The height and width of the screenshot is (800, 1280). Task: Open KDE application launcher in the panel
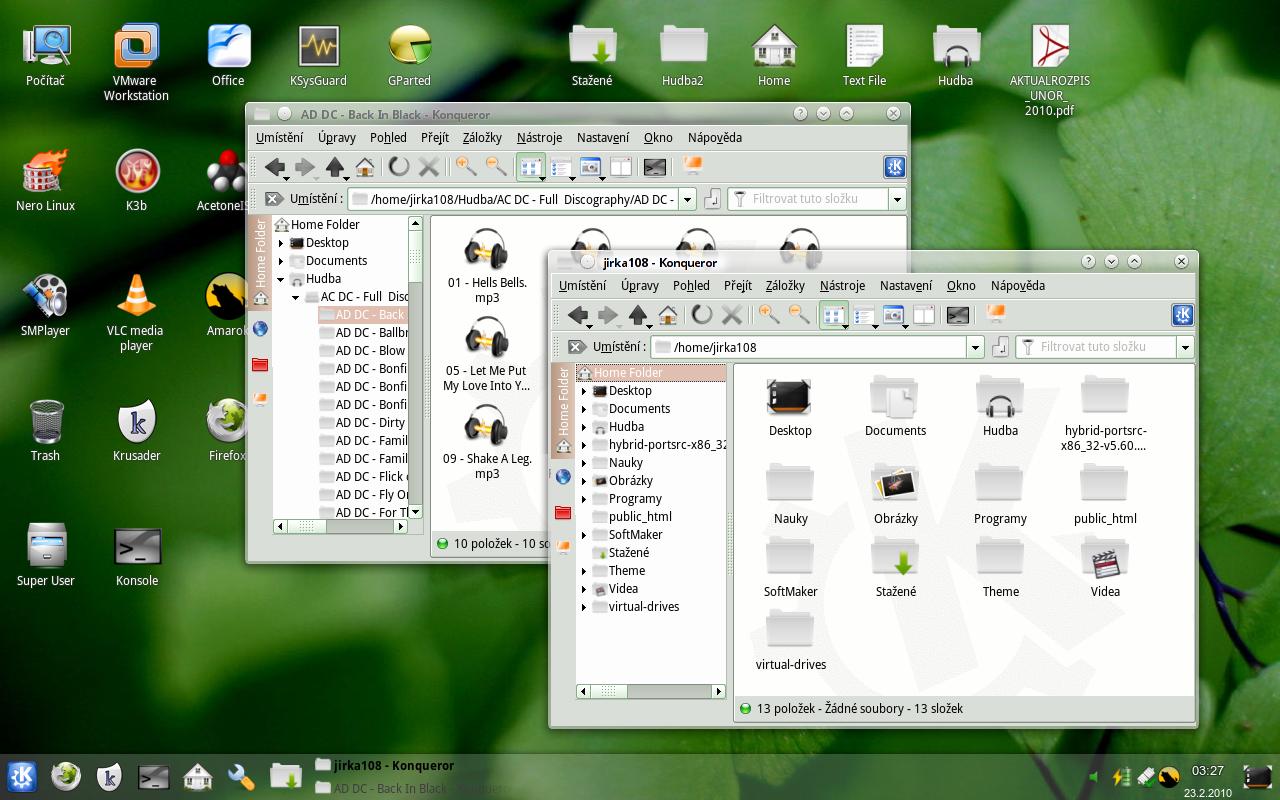pyautogui.click(x=22, y=776)
